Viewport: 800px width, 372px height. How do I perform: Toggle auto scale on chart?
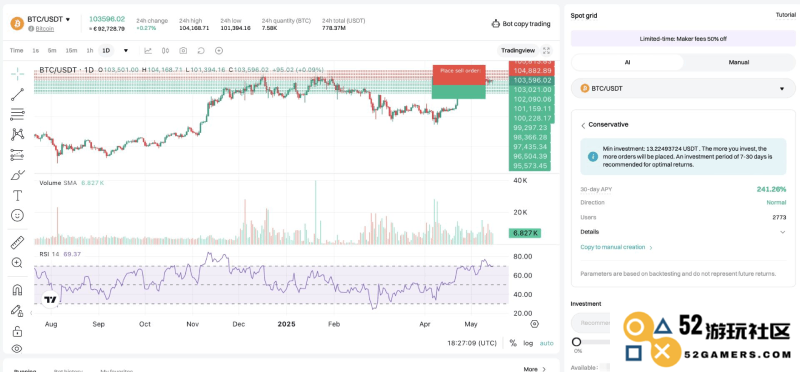coord(546,343)
